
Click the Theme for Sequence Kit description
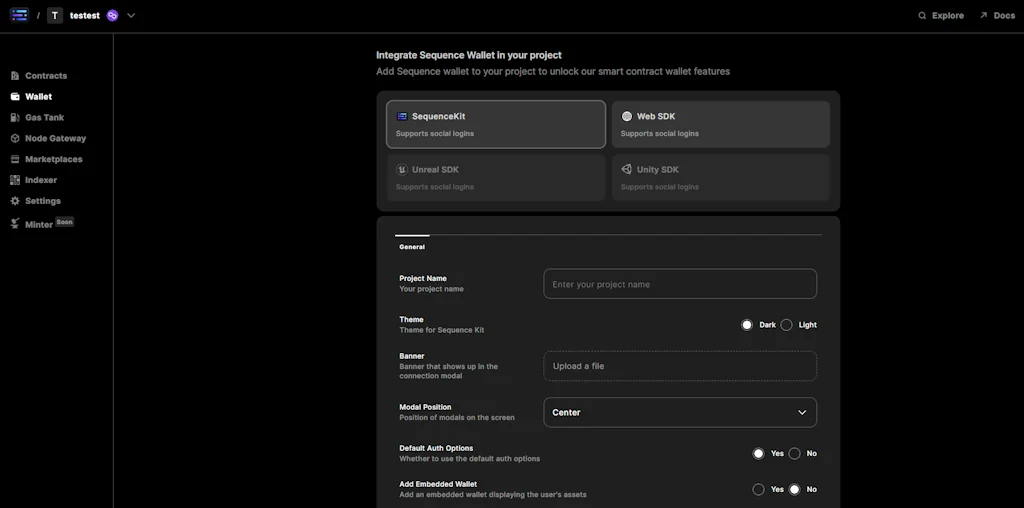coord(441,330)
